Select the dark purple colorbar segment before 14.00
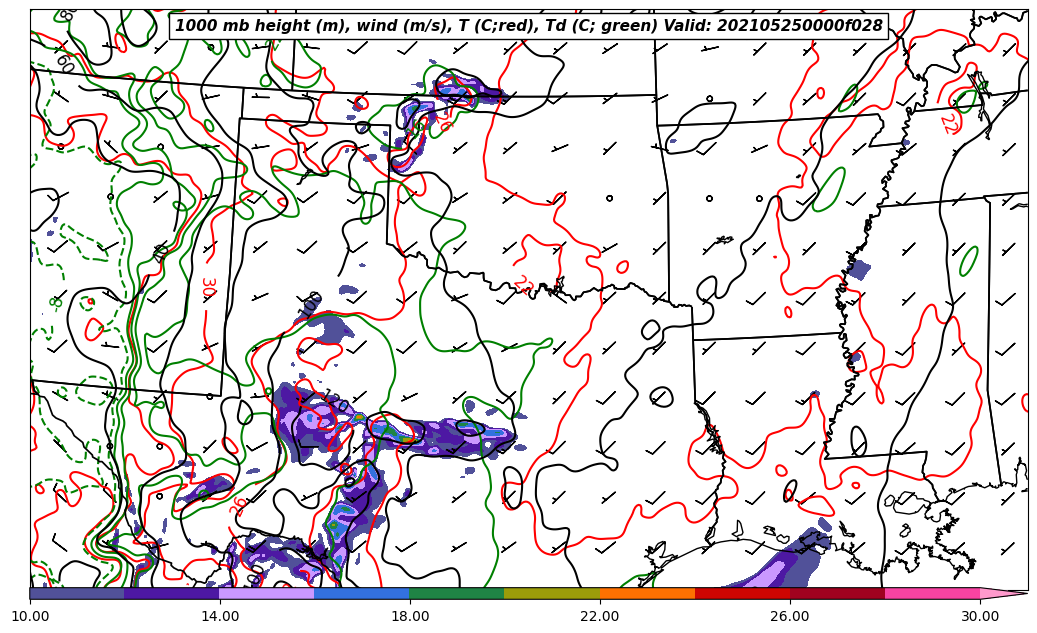Screen dimensions: 1037x633 point(172,594)
